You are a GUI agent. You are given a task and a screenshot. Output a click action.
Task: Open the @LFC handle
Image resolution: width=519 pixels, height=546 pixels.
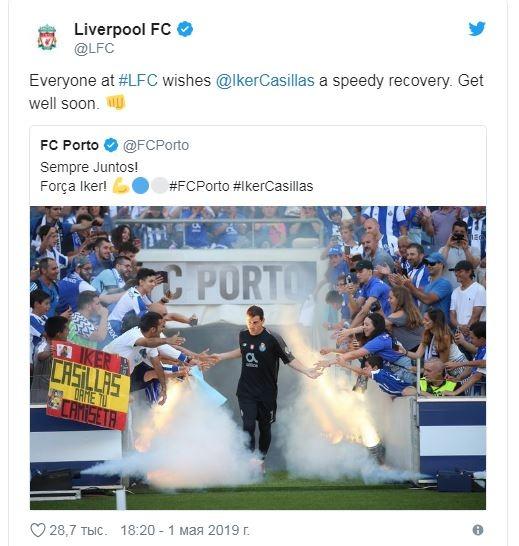tap(94, 48)
